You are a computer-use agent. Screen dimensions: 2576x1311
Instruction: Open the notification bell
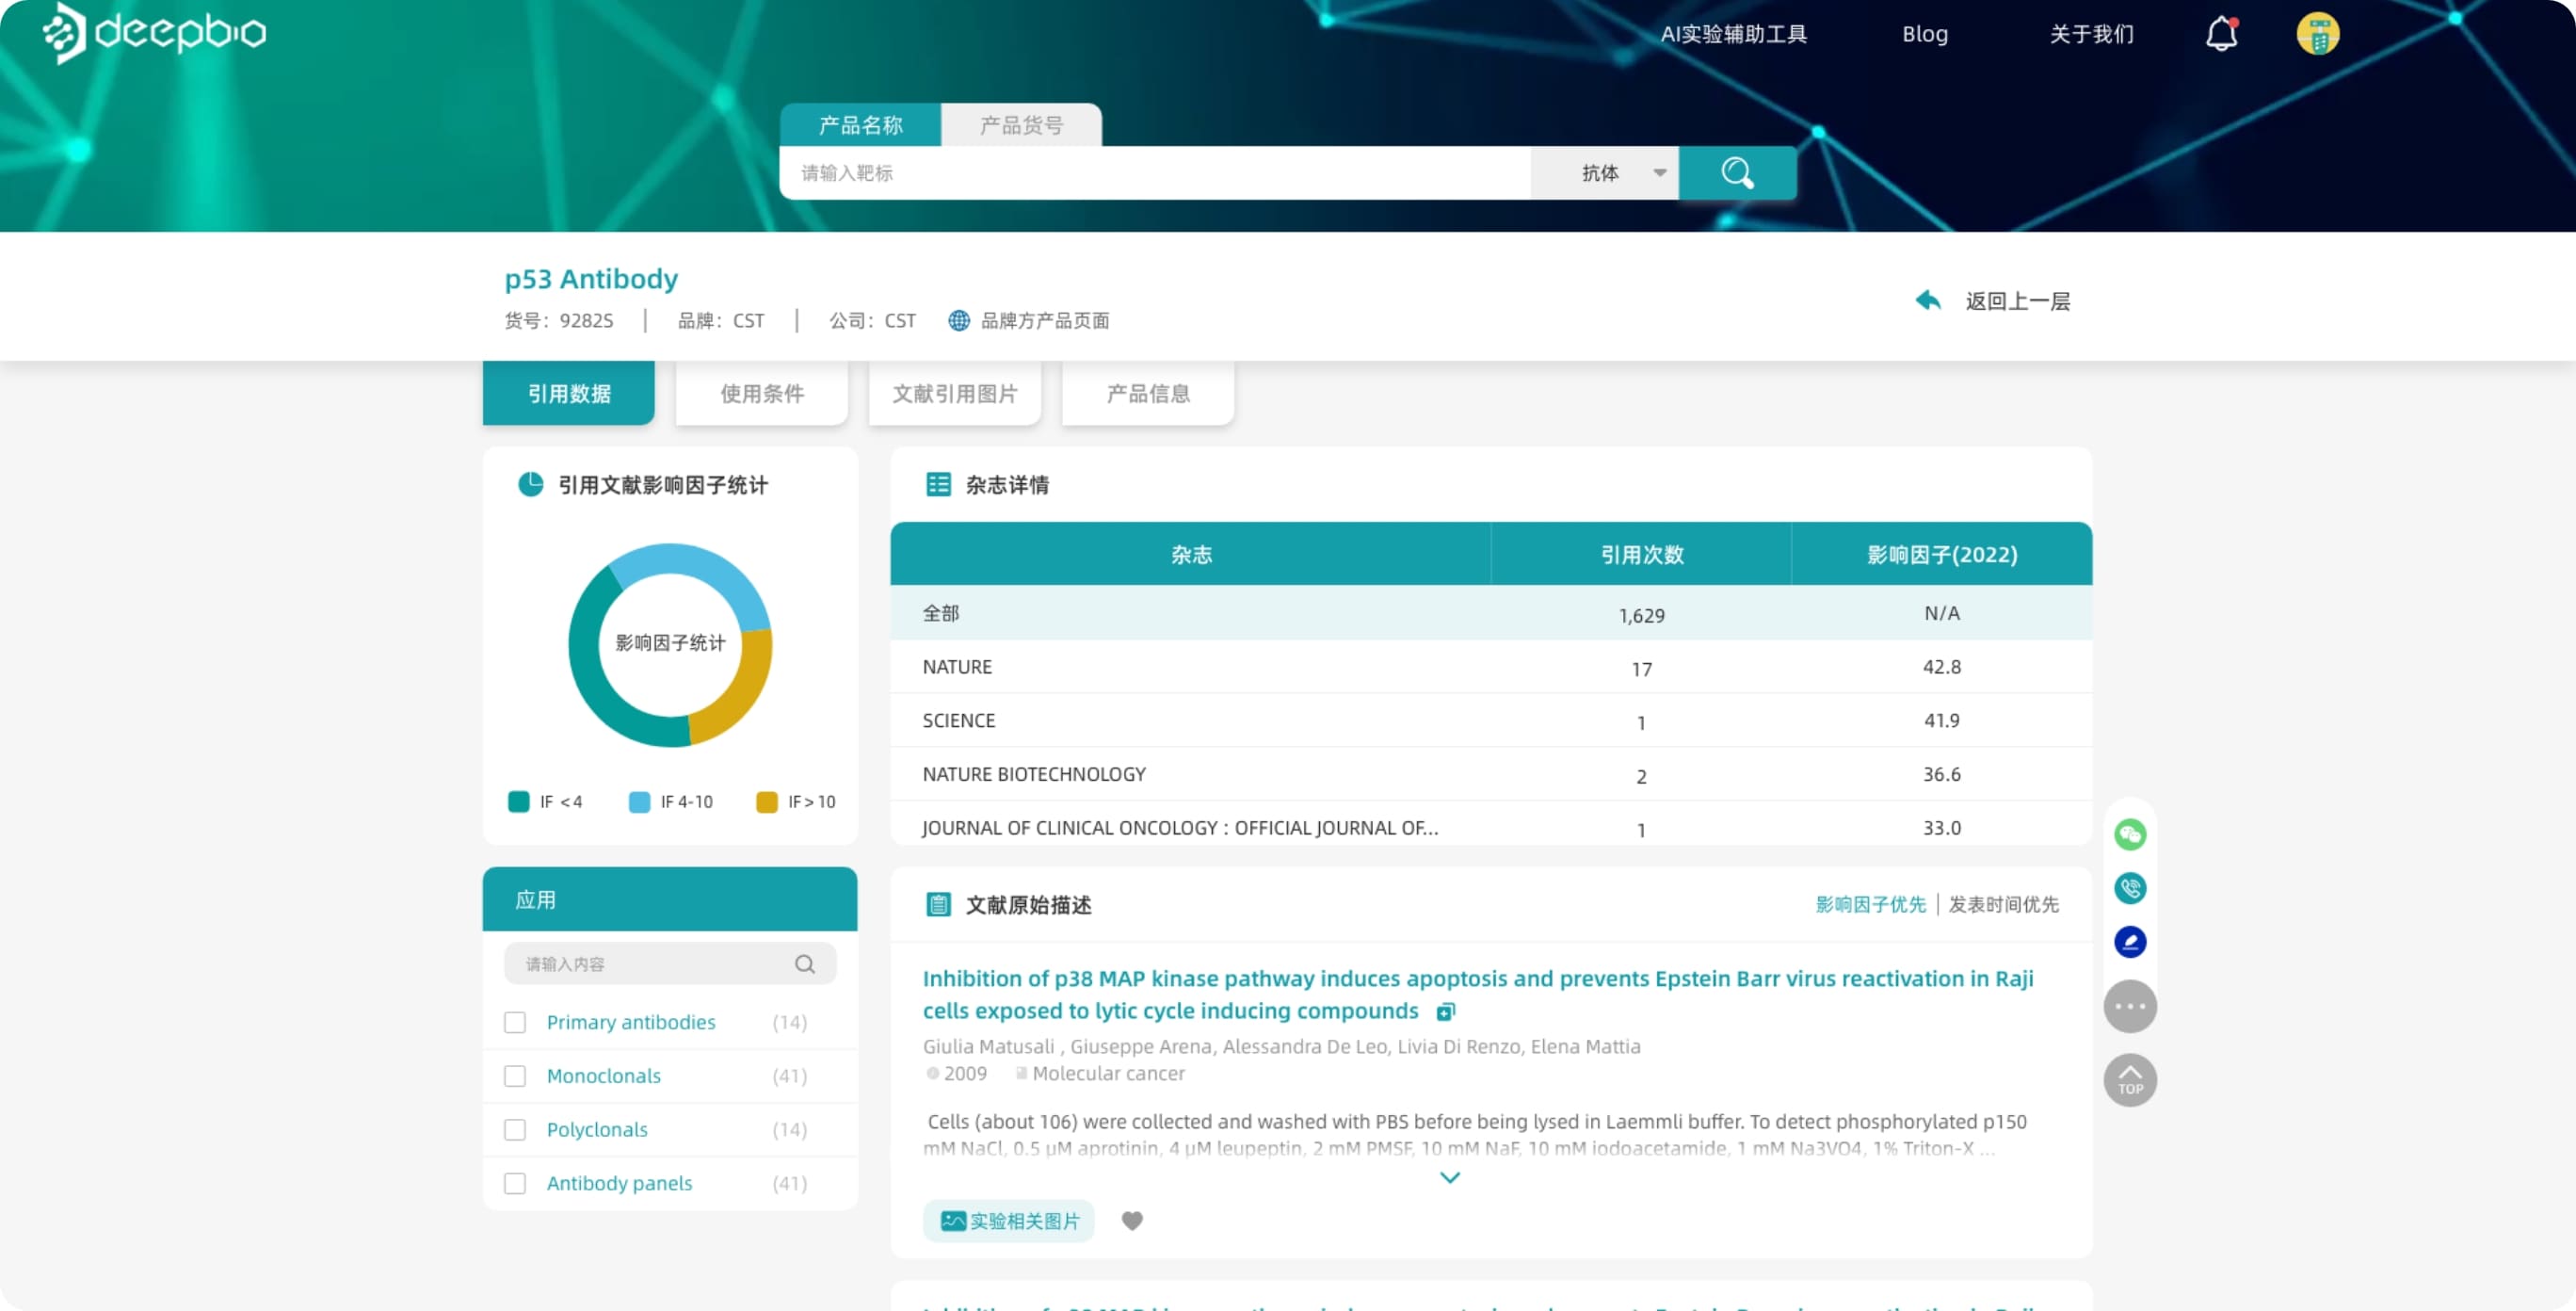point(2221,34)
